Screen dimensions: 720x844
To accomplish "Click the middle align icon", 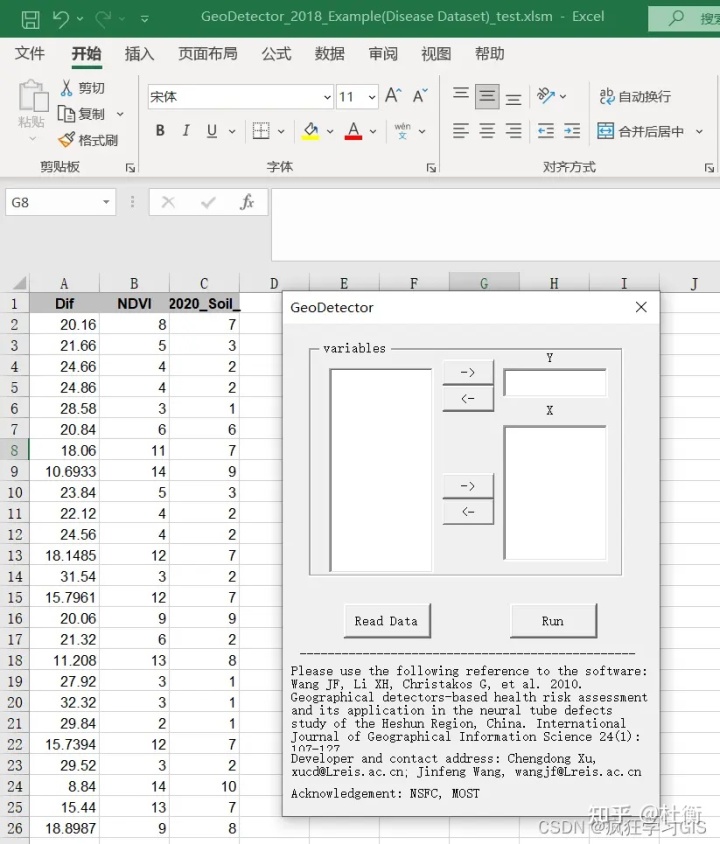I will (487, 96).
